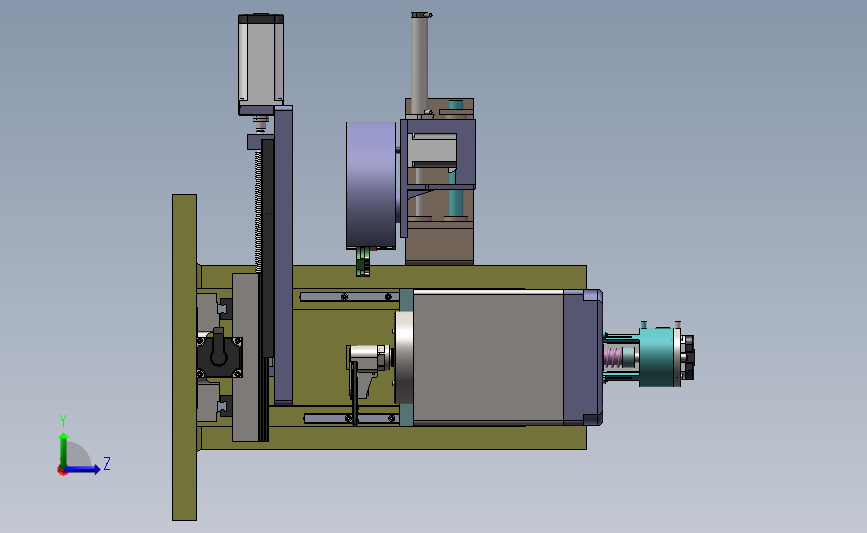The height and width of the screenshot is (533, 867).
Task: Select the black vertical rack beside the plate
Action: [268, 249]
